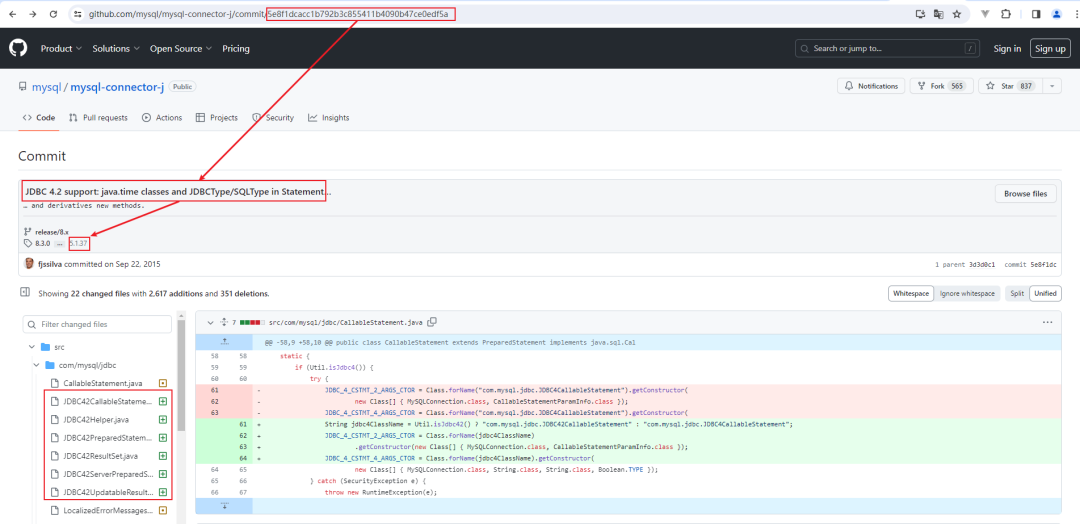
Task: Expand diff upward at hunk header
Action: (x=224, y=342)
